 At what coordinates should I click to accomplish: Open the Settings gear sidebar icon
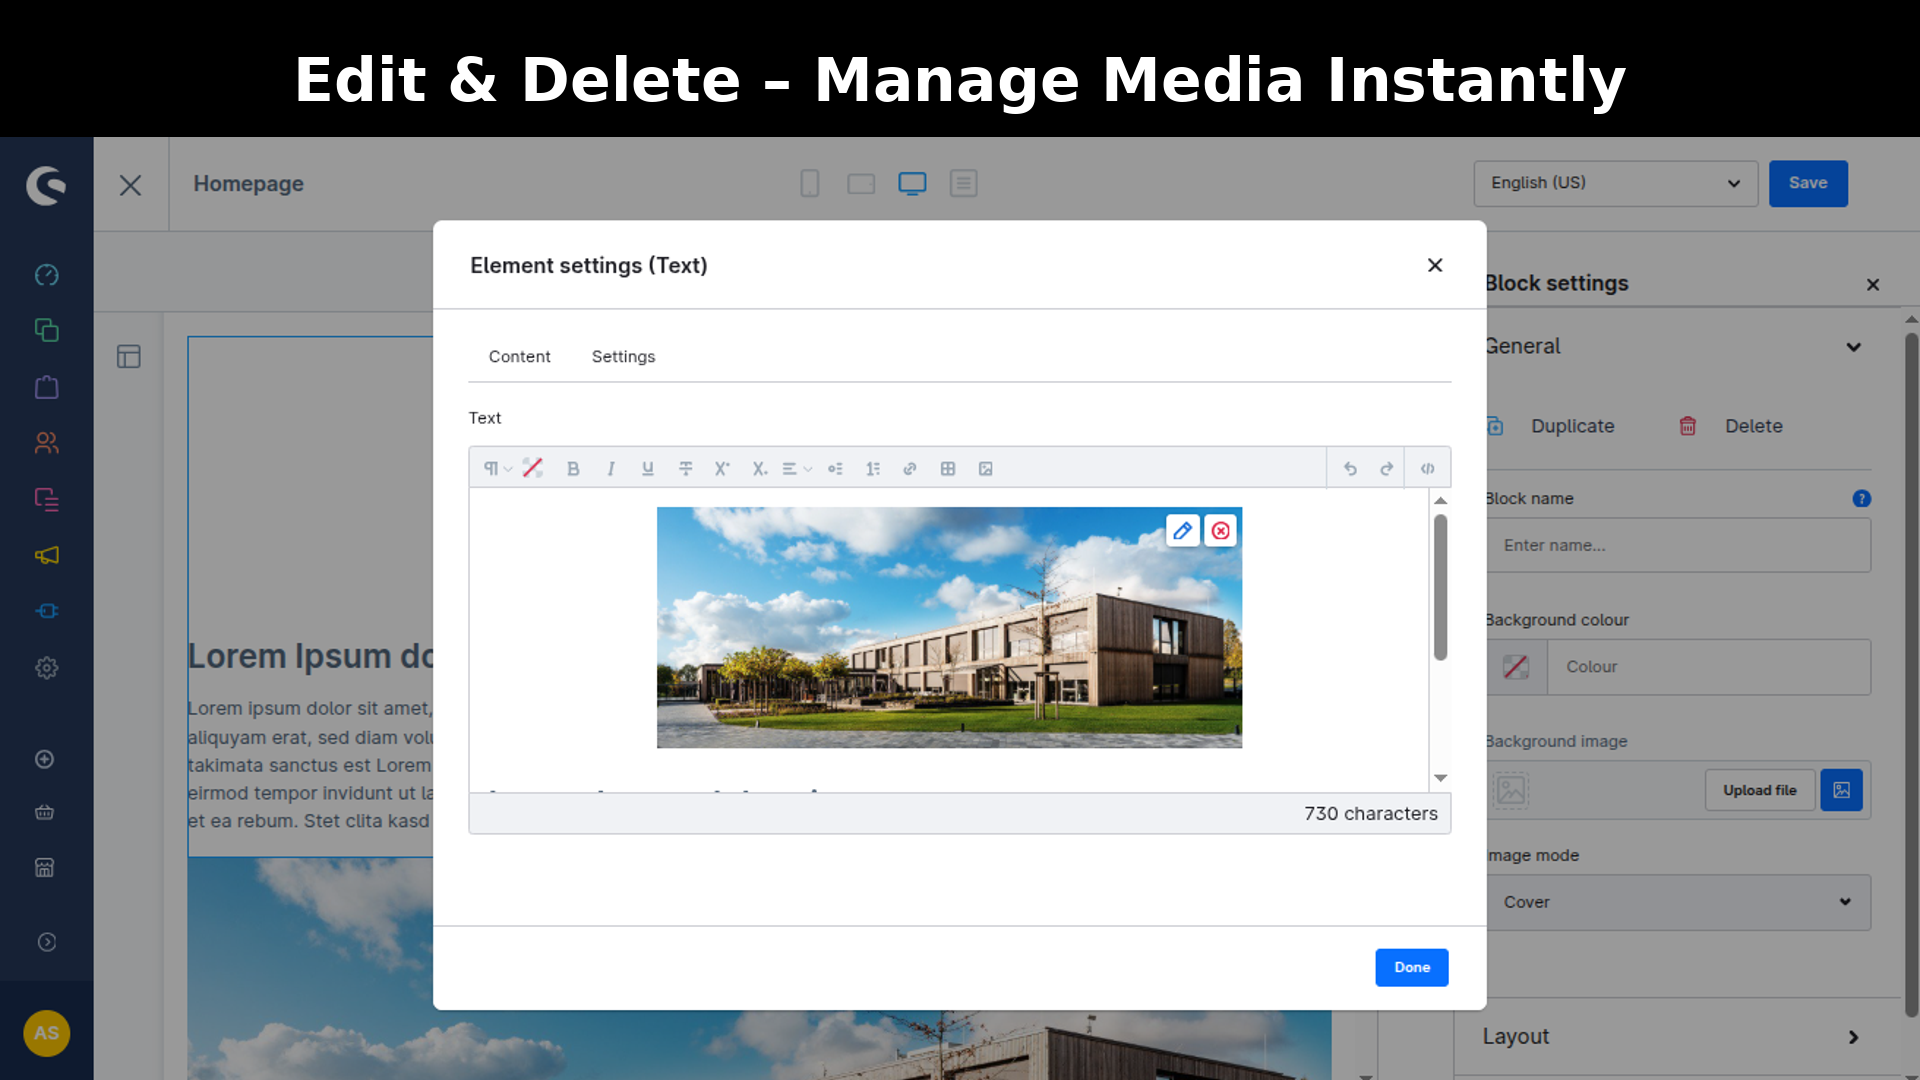(46, 668)
